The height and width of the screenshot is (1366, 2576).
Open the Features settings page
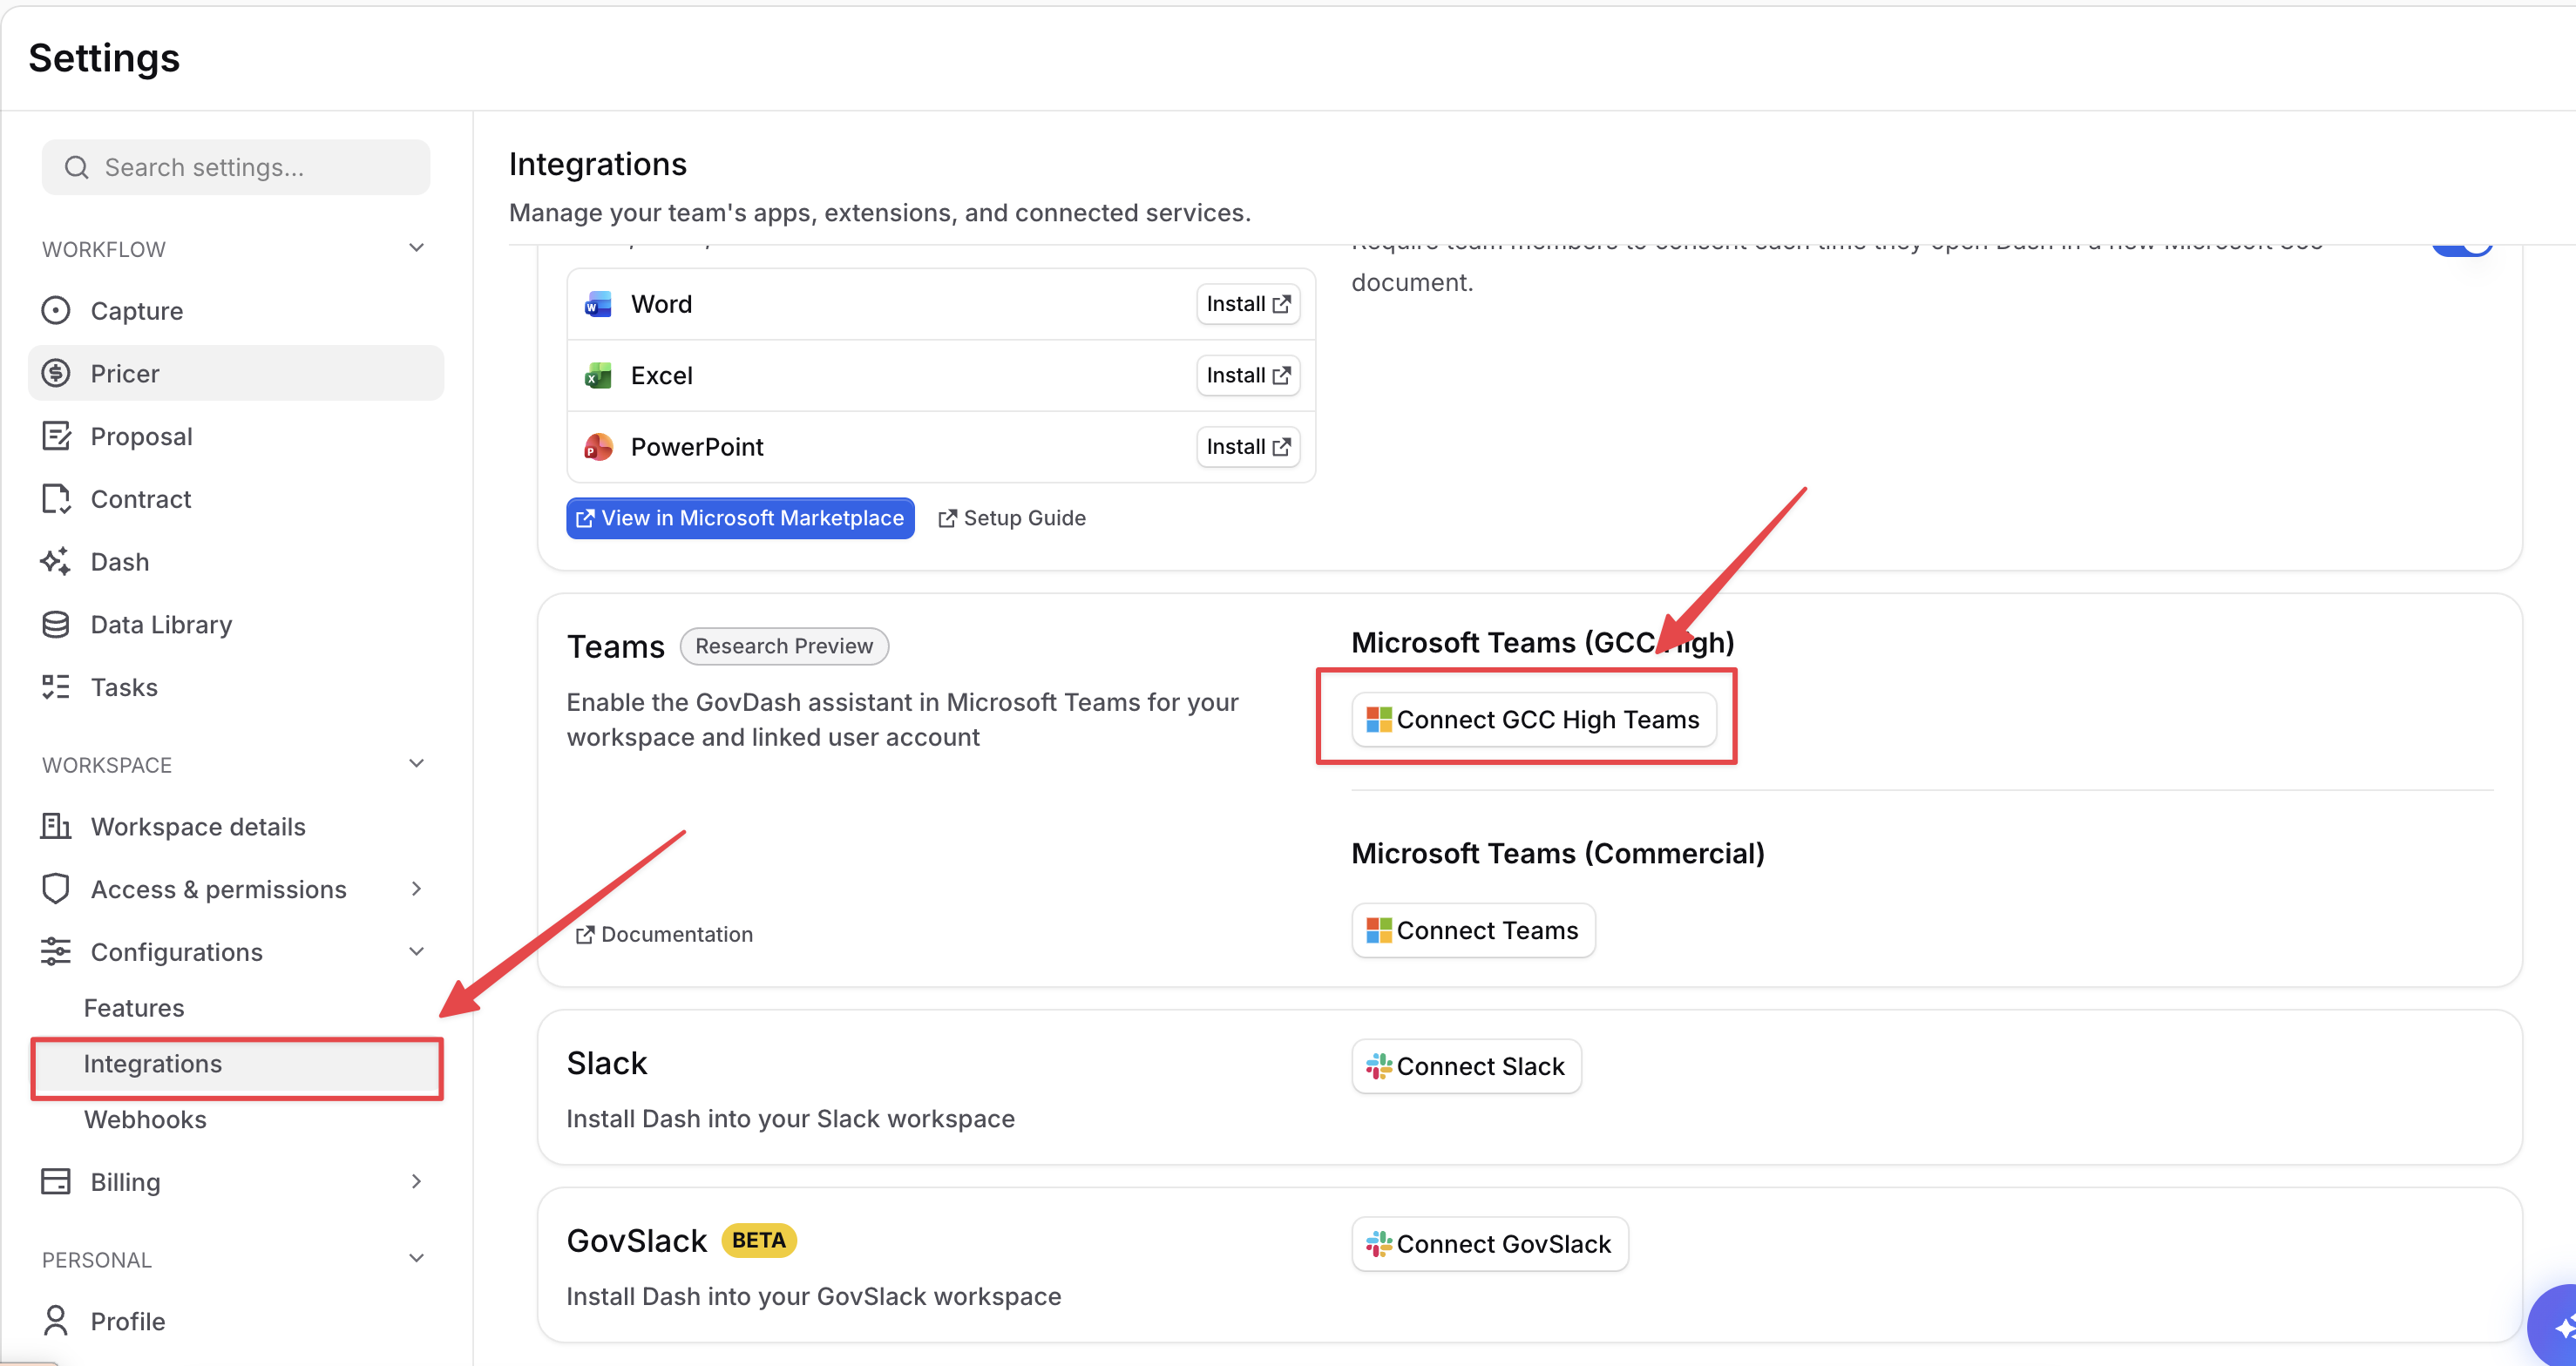[134, 1008]
